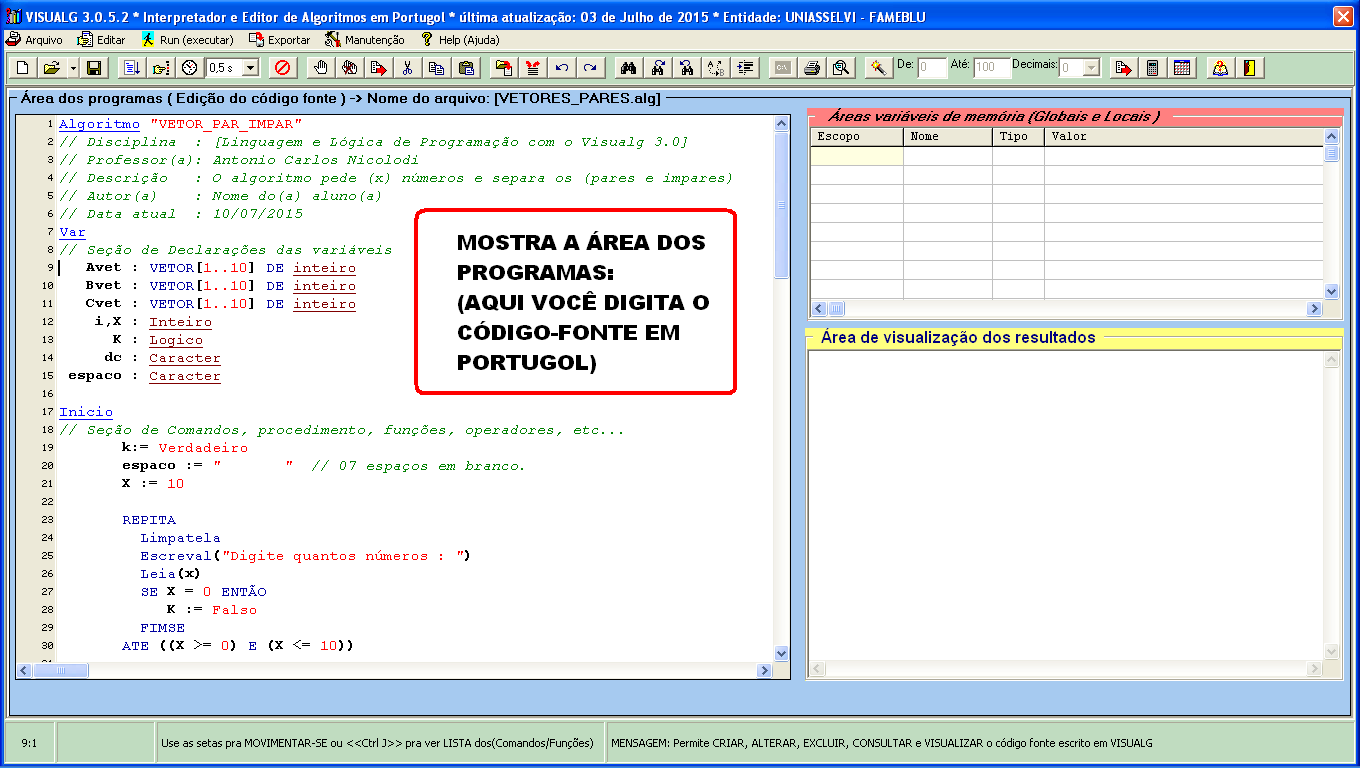Click the De: value input field

coord(930,68)
